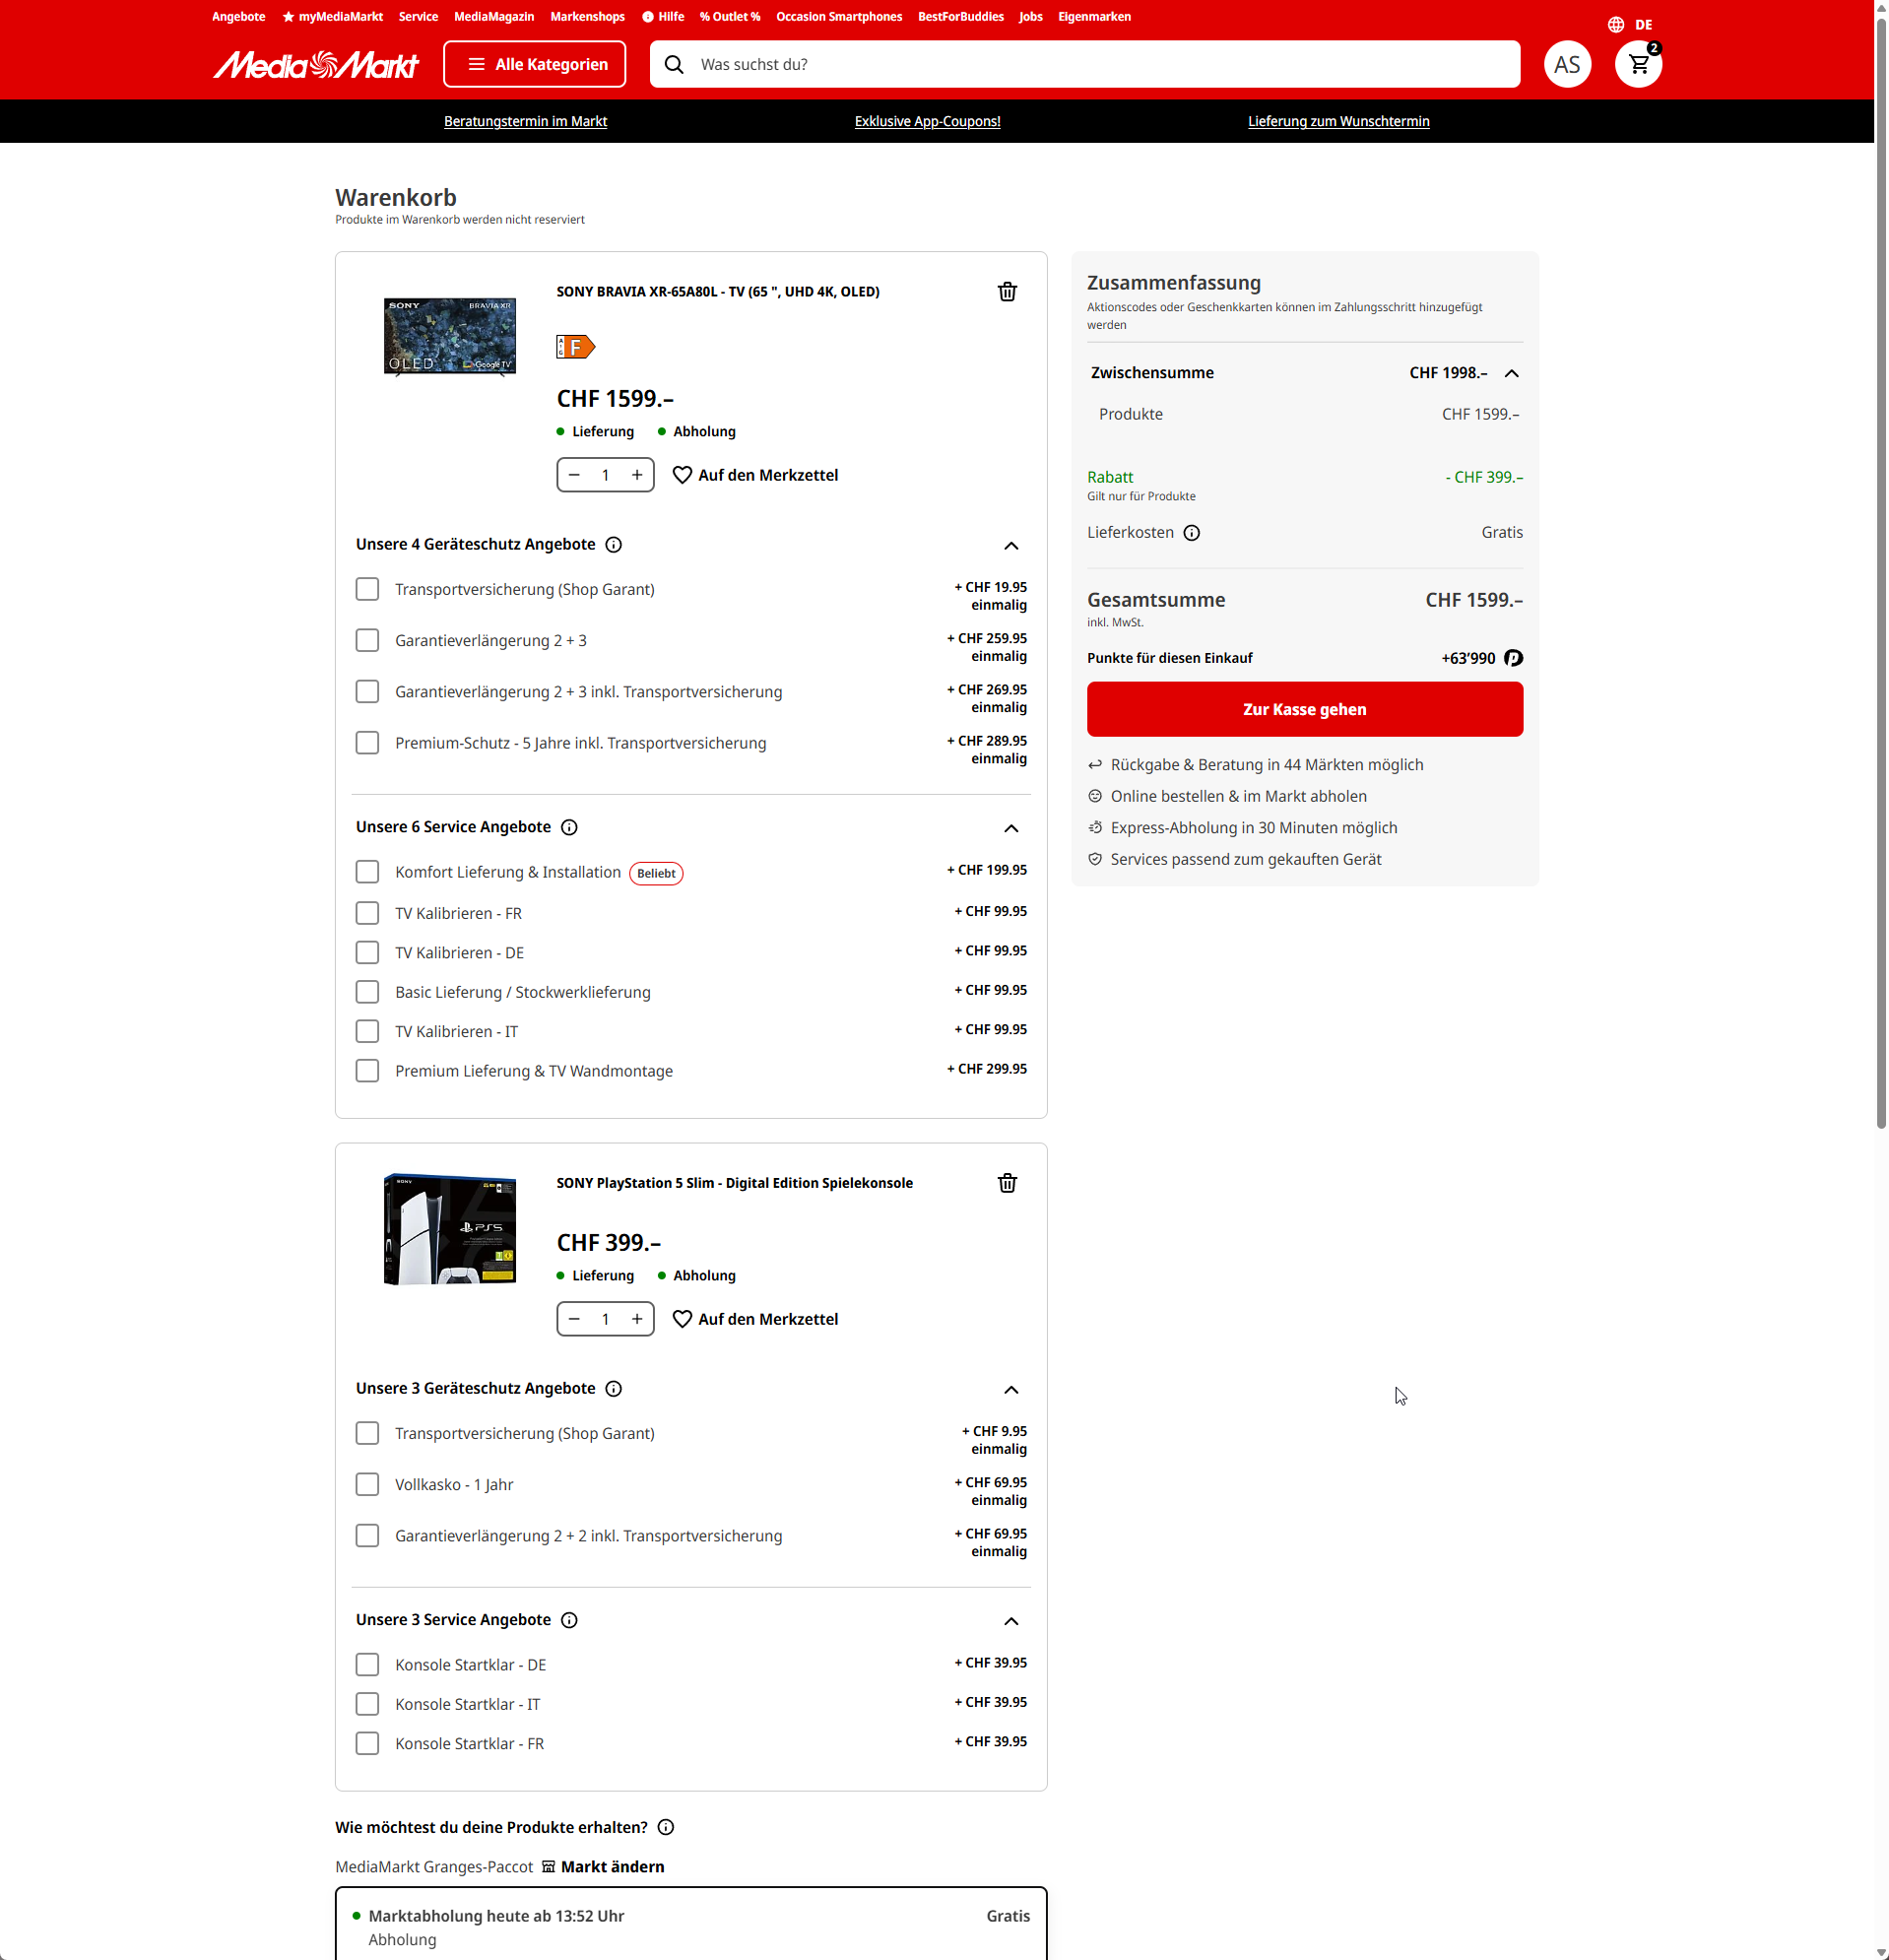Open the AS account avatar
Screen dimensions: 1889x1960
(1567, 65)
